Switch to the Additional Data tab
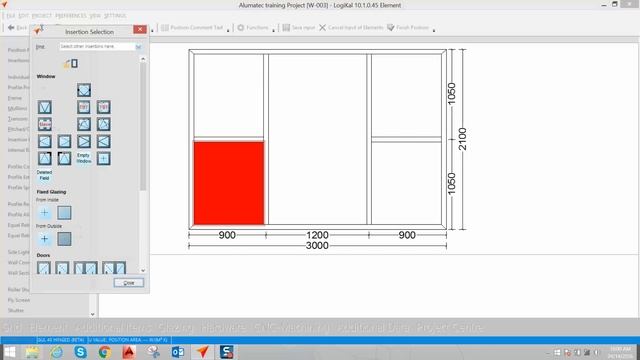Screen dimensions: 640x360 point(373,327)
